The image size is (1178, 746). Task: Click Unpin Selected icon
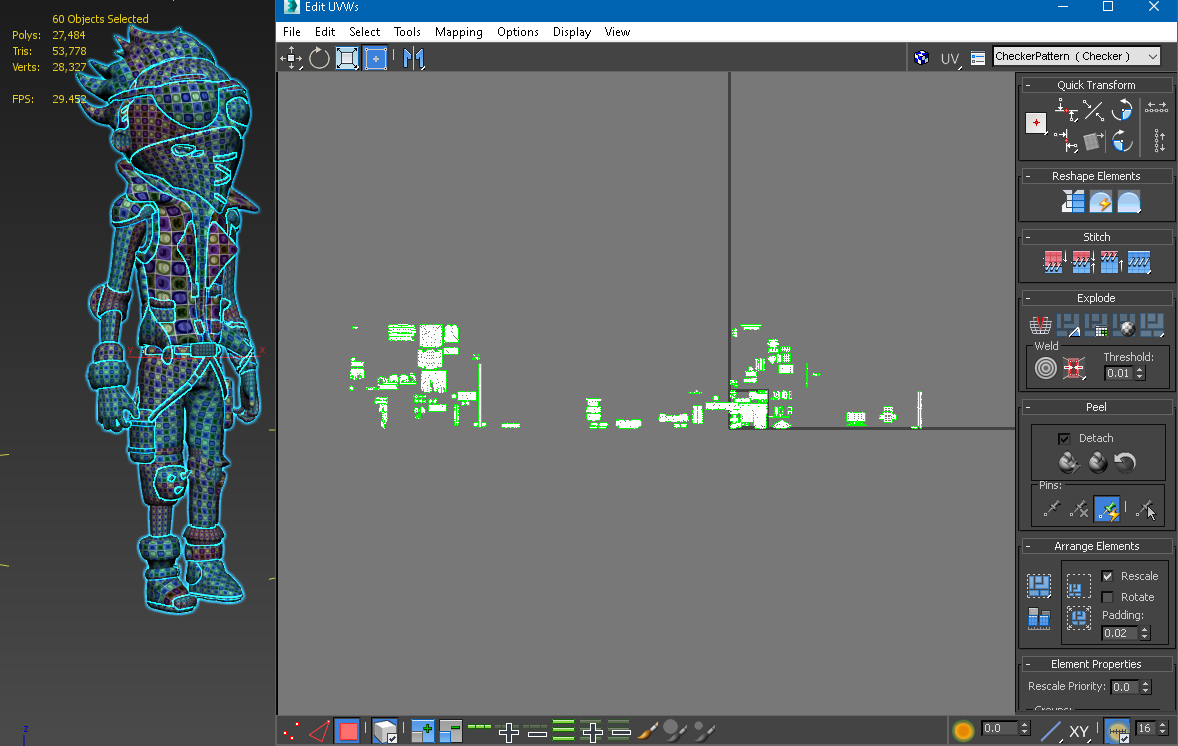click(1079, 509)
